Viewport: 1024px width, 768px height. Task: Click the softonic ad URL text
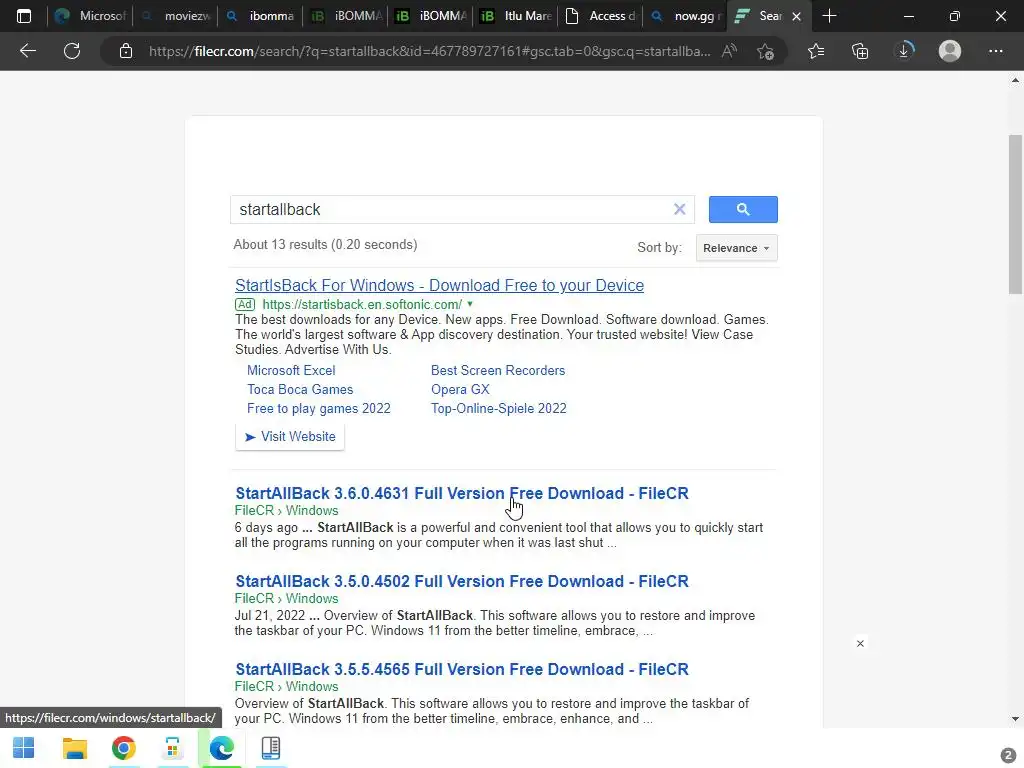(x=362, y=304)
